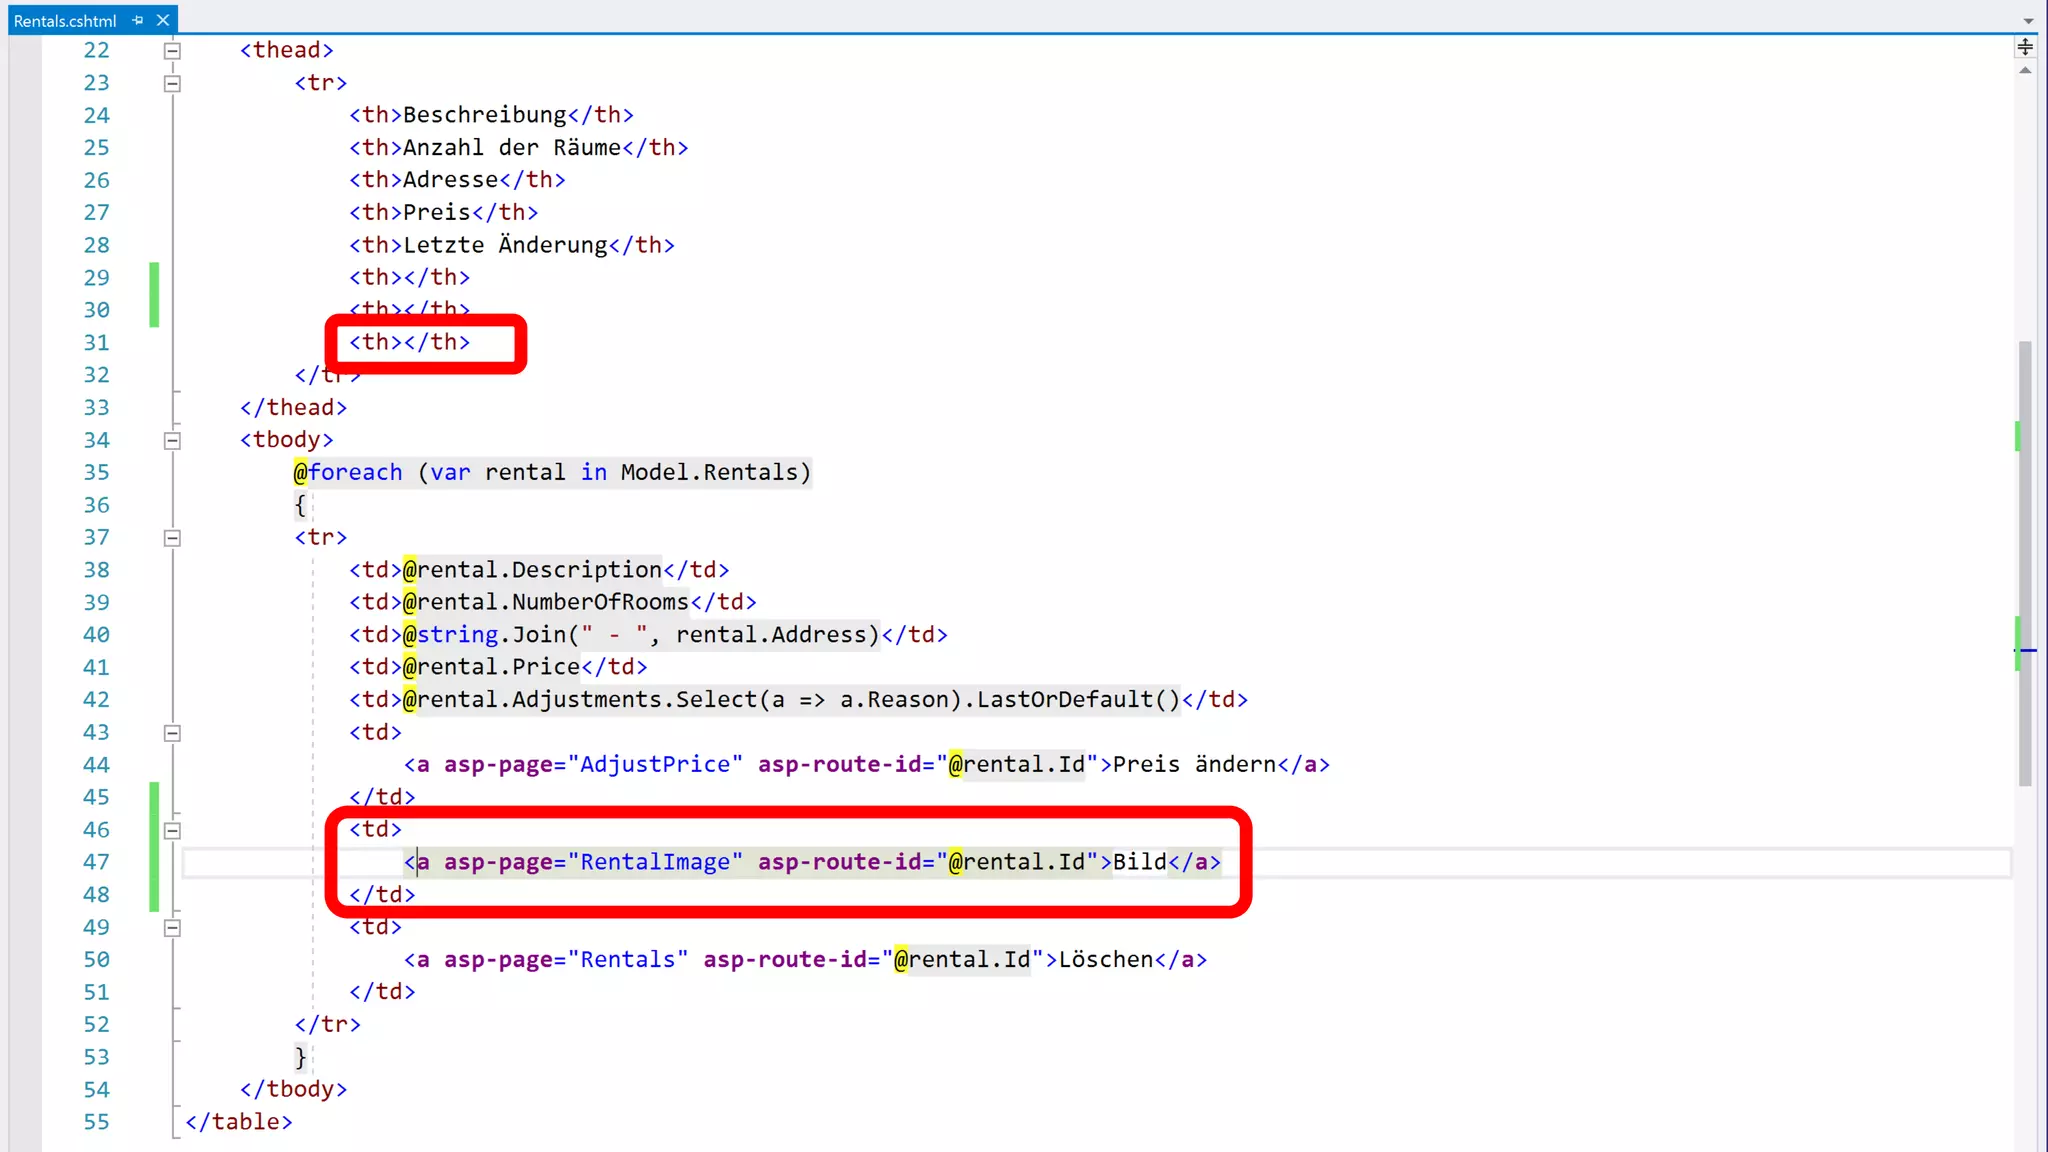Collapse the header tr on line 23
Viewport: 2048px width, 1152px height.
click(172, 83)
